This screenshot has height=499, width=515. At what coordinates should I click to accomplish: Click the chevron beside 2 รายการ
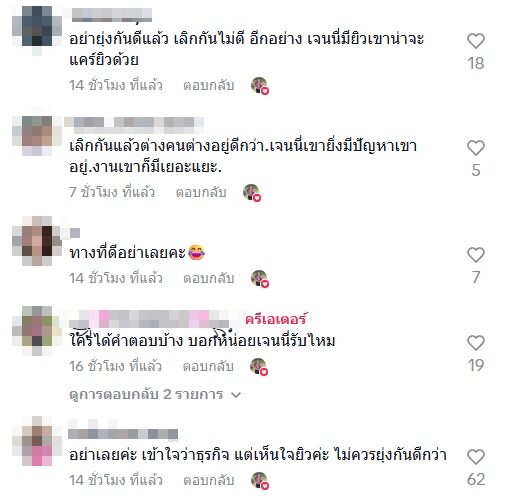[236, 395]
